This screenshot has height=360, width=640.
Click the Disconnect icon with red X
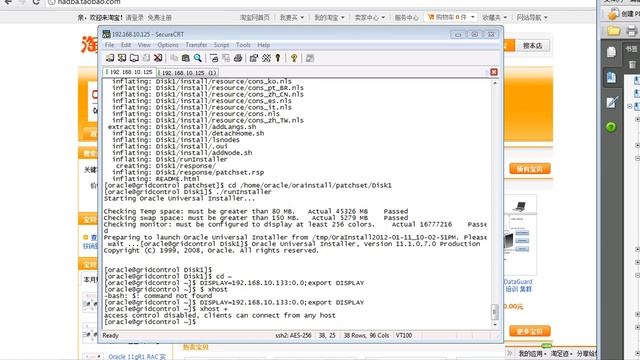pyautogui.click(x=158, y=58)
